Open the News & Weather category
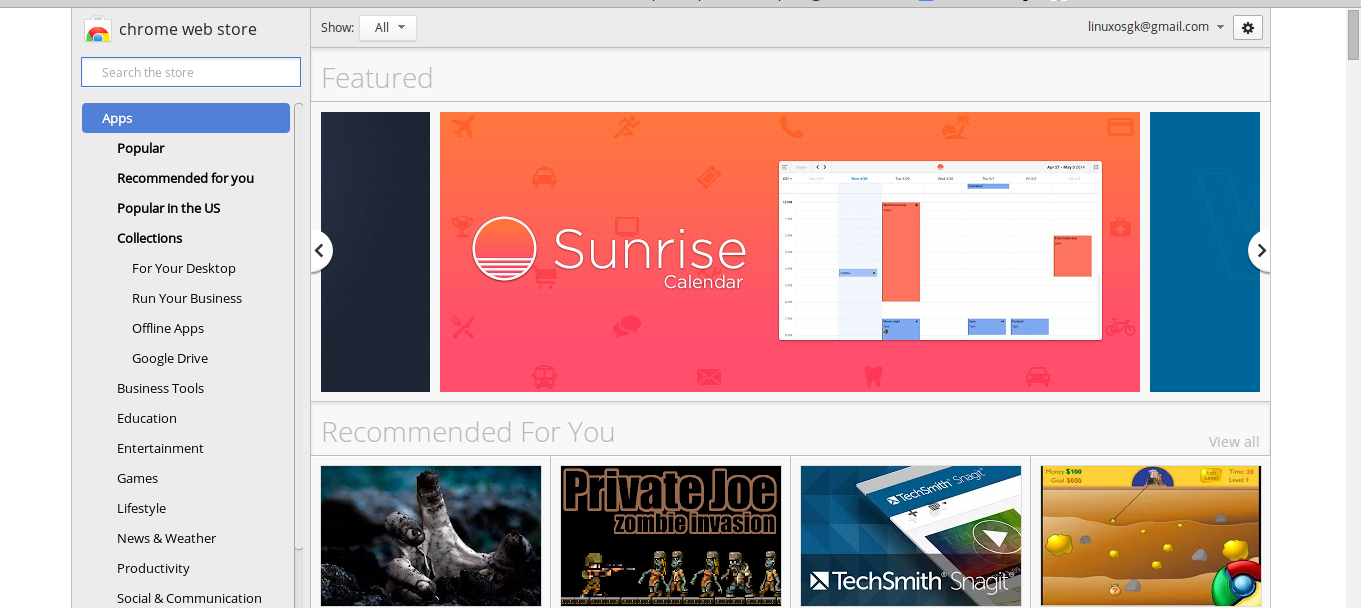This screenshot has width=1361, height=608. point(166,538)
